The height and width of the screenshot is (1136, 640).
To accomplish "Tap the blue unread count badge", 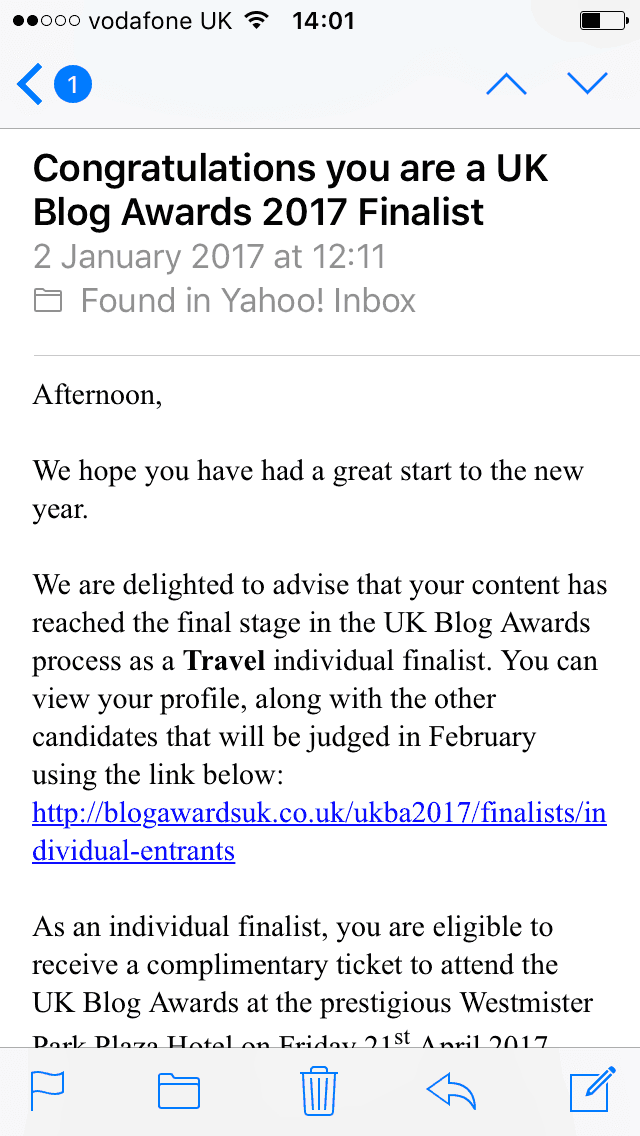I will pyautogui.click(x=72, y=85).
